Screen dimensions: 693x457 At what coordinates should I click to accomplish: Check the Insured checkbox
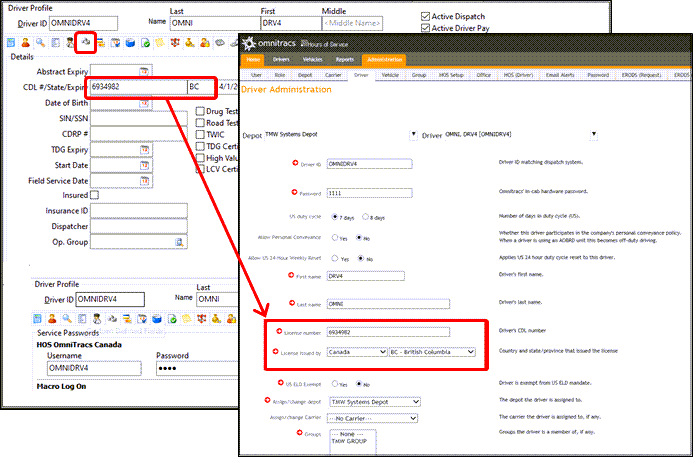tap(95, 195)
